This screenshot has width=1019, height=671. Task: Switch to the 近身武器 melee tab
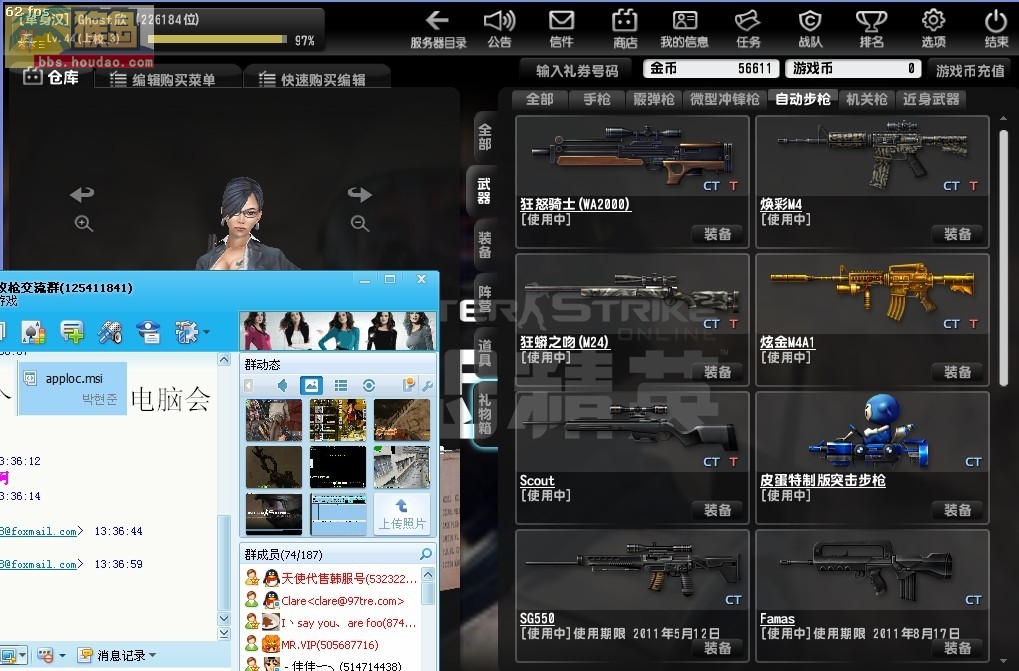tap(931, 99)
